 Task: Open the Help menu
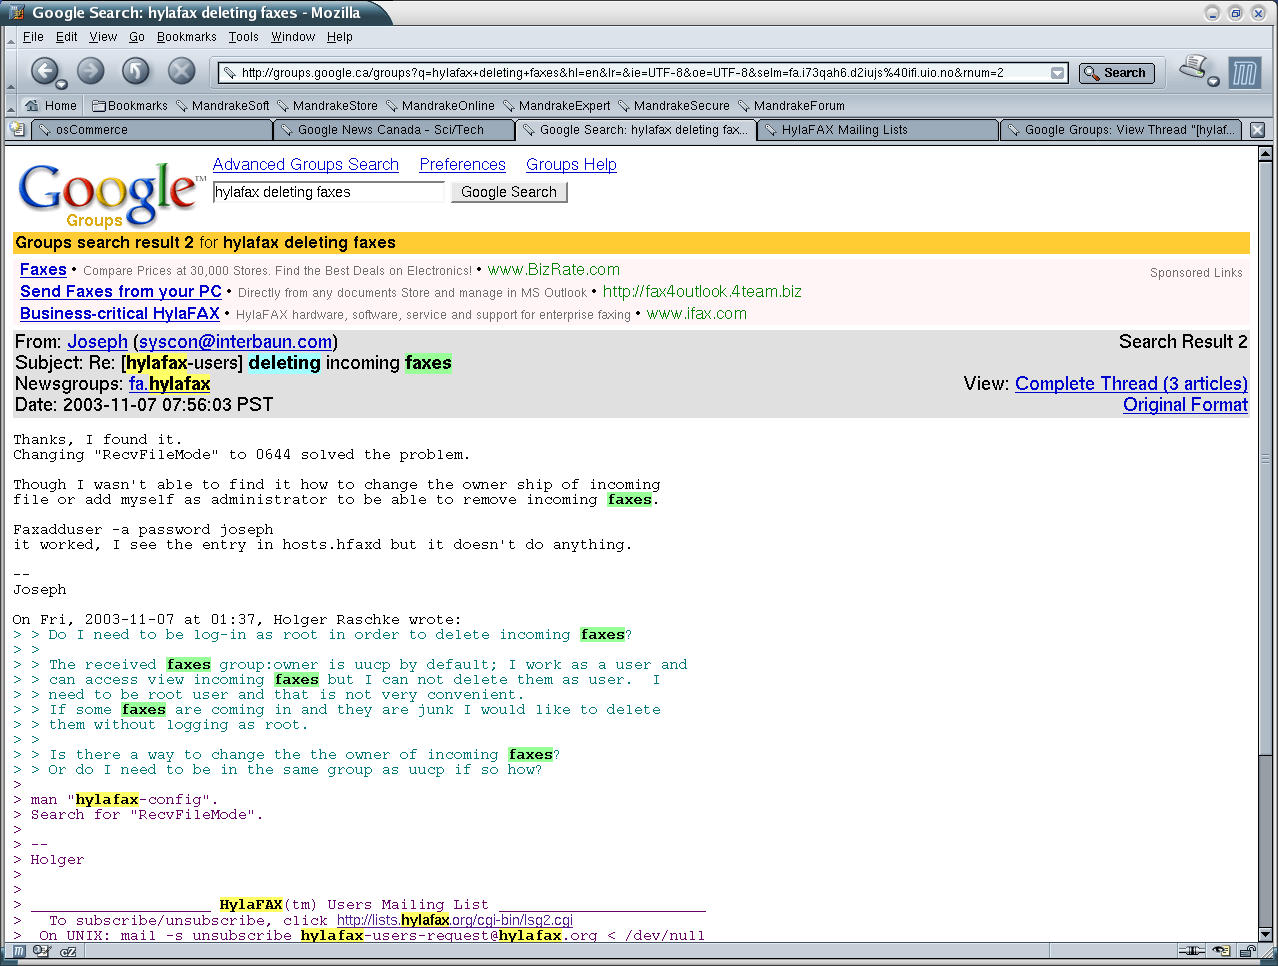point(340,37)
